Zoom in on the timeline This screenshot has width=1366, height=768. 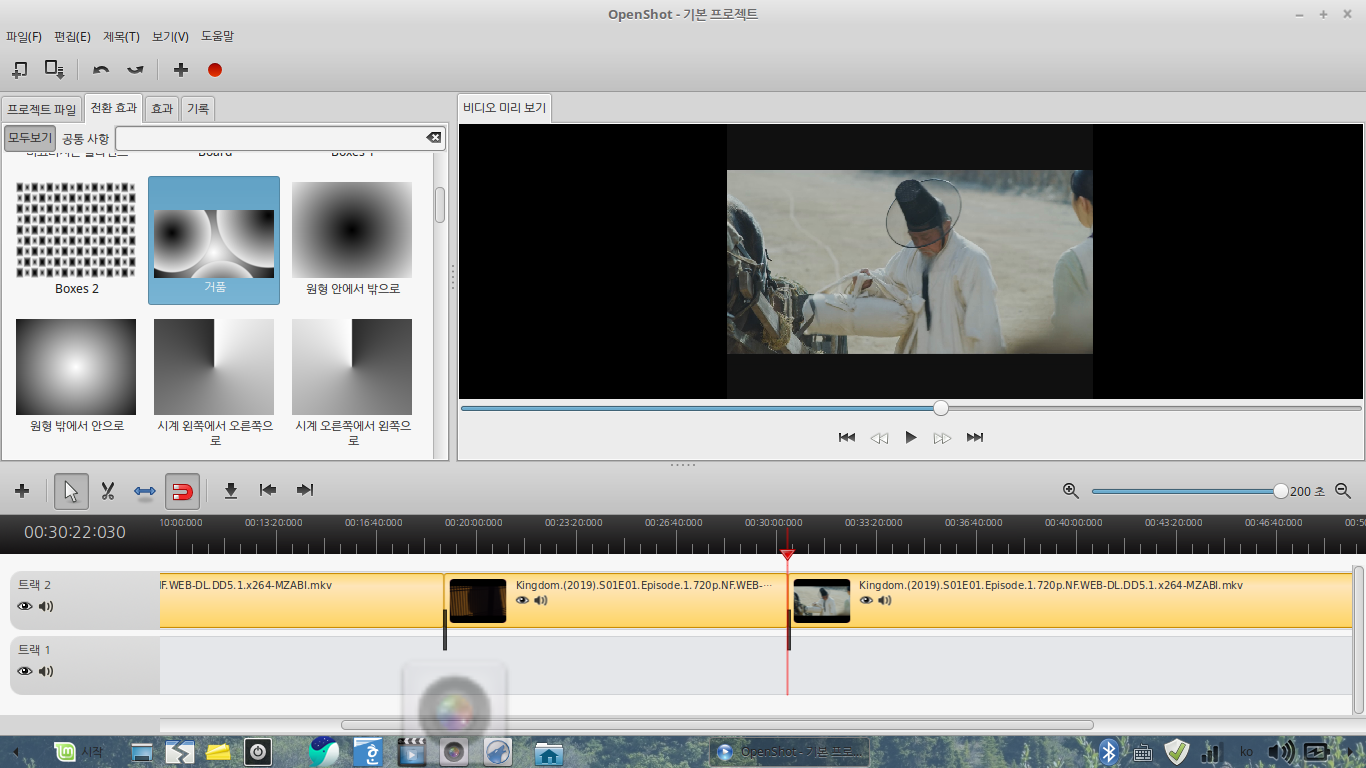(1071, 490)
